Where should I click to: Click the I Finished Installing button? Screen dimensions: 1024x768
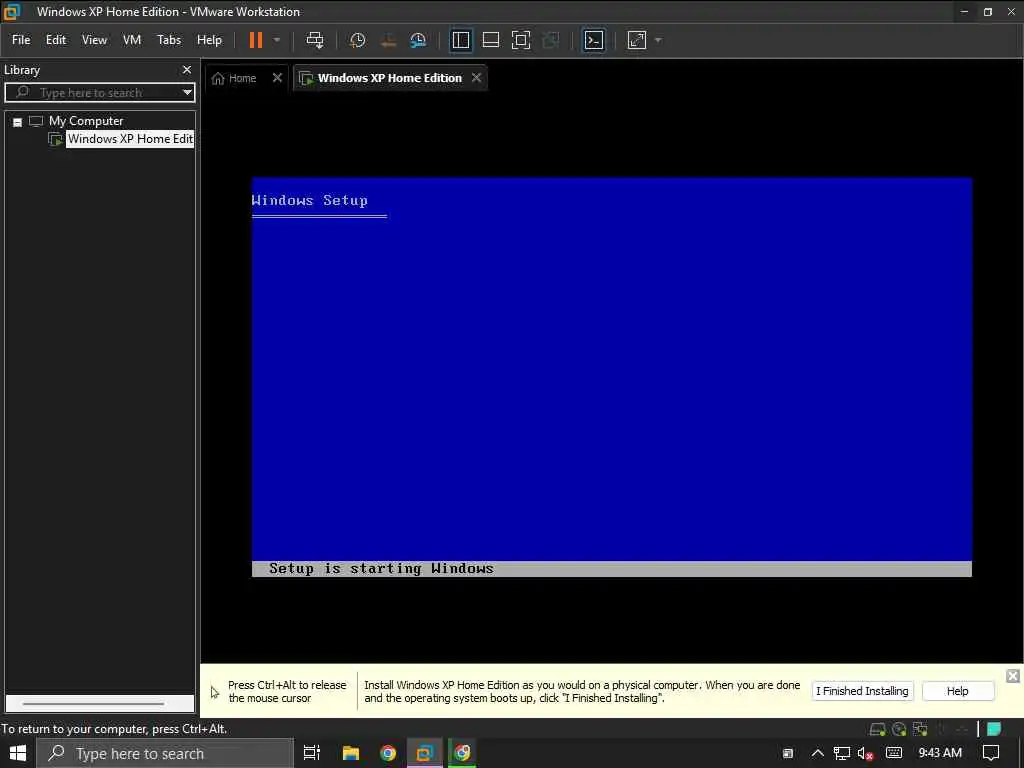point(861,691)
